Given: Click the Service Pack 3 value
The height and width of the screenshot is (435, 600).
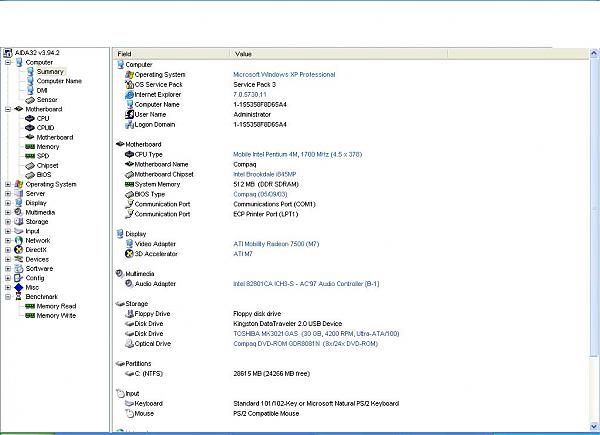Looking at the screenshot, I should pyautogui.click(x=254, y=85).
